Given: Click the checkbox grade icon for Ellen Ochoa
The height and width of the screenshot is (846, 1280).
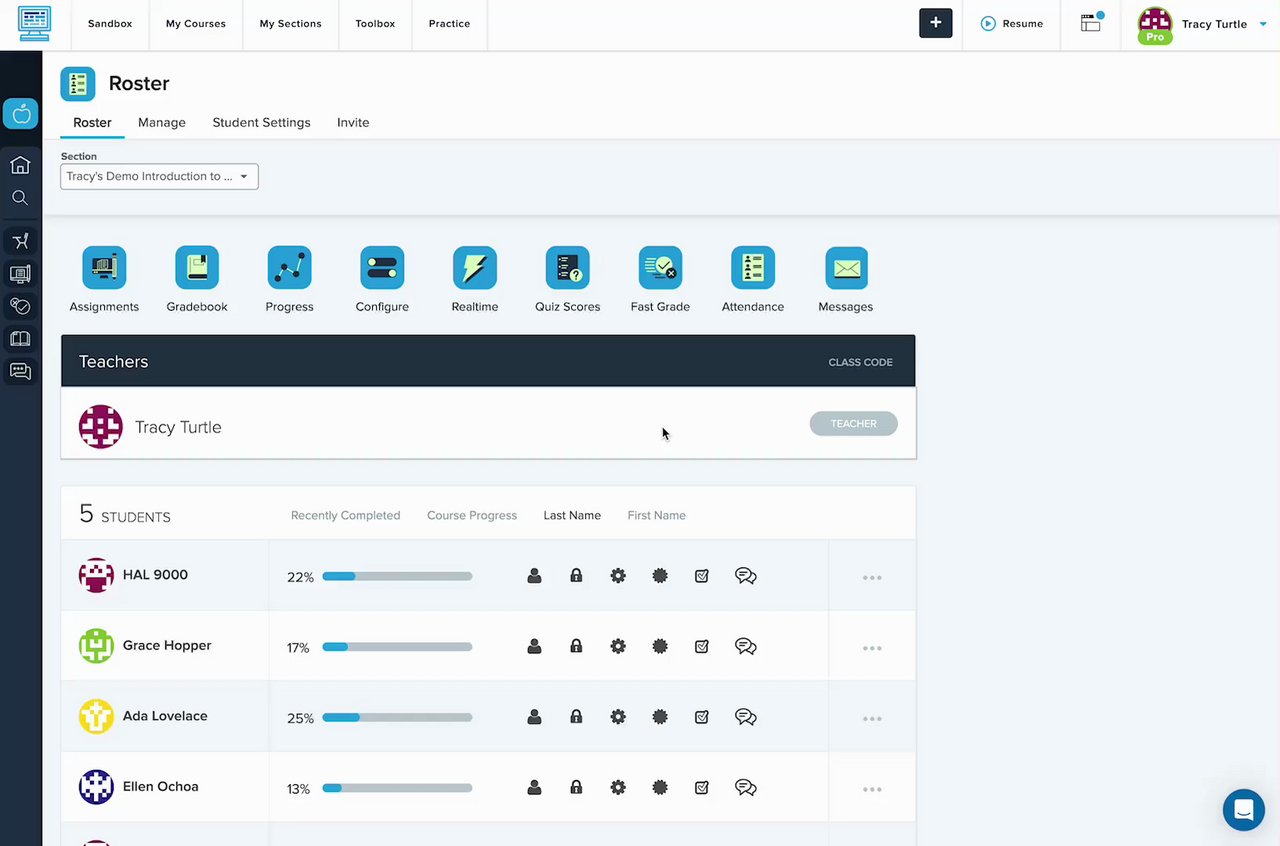Looking at the screenshot, I should (702, 787).
